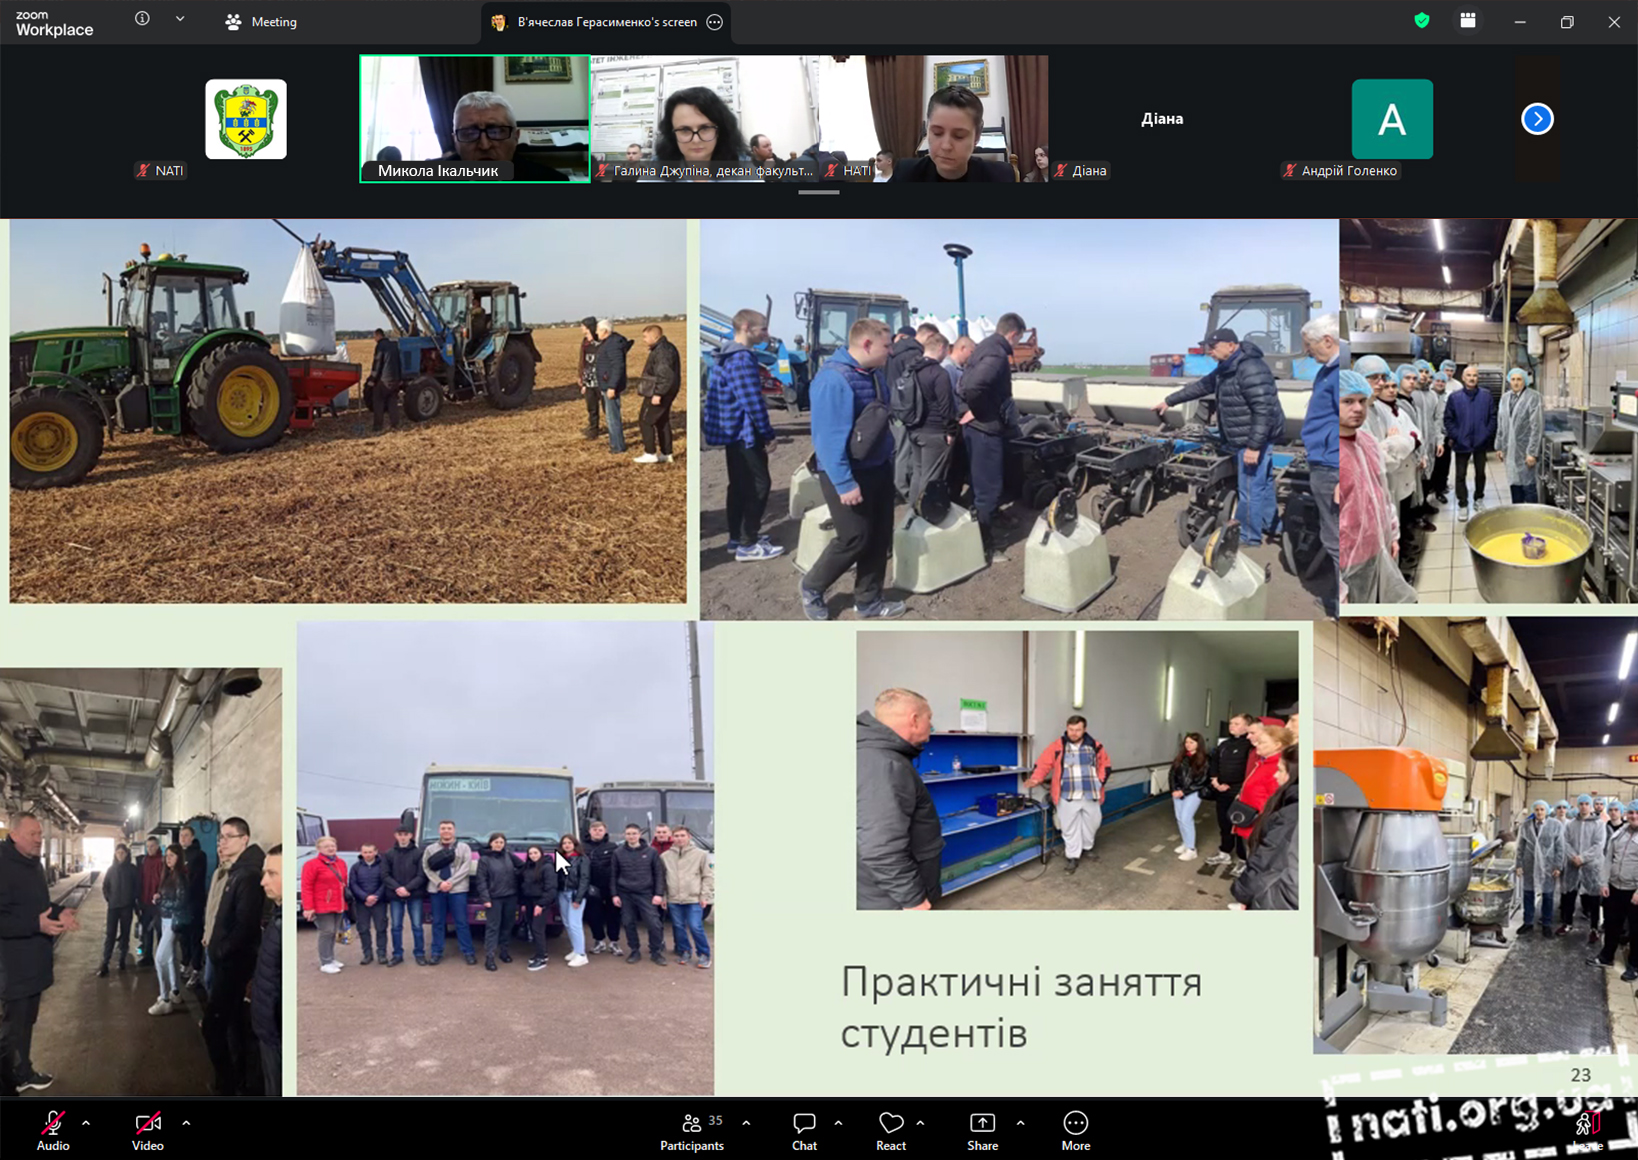Start camera with the Video button
The height and width of the screenshot is (1160, 1638).
(148, 1130)
